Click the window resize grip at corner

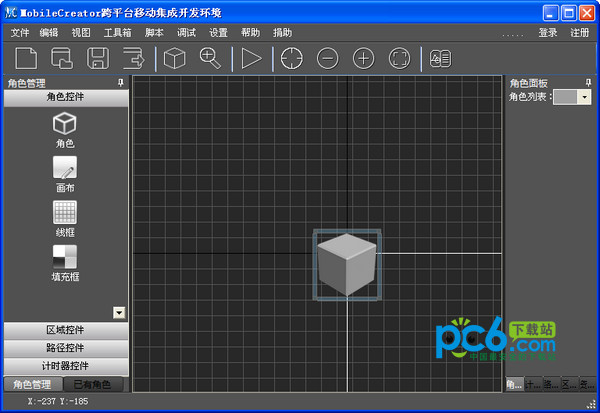coord(592,404)
